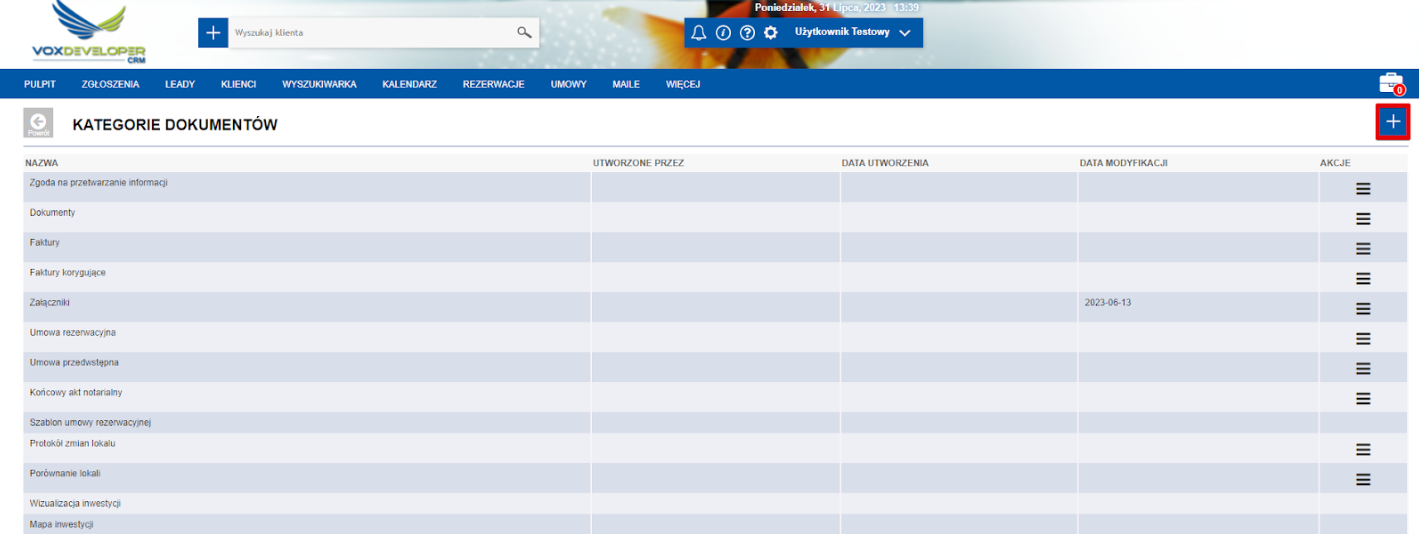Add a new document category with plus
The image size is (1419, 534).
coord(1393,122)
